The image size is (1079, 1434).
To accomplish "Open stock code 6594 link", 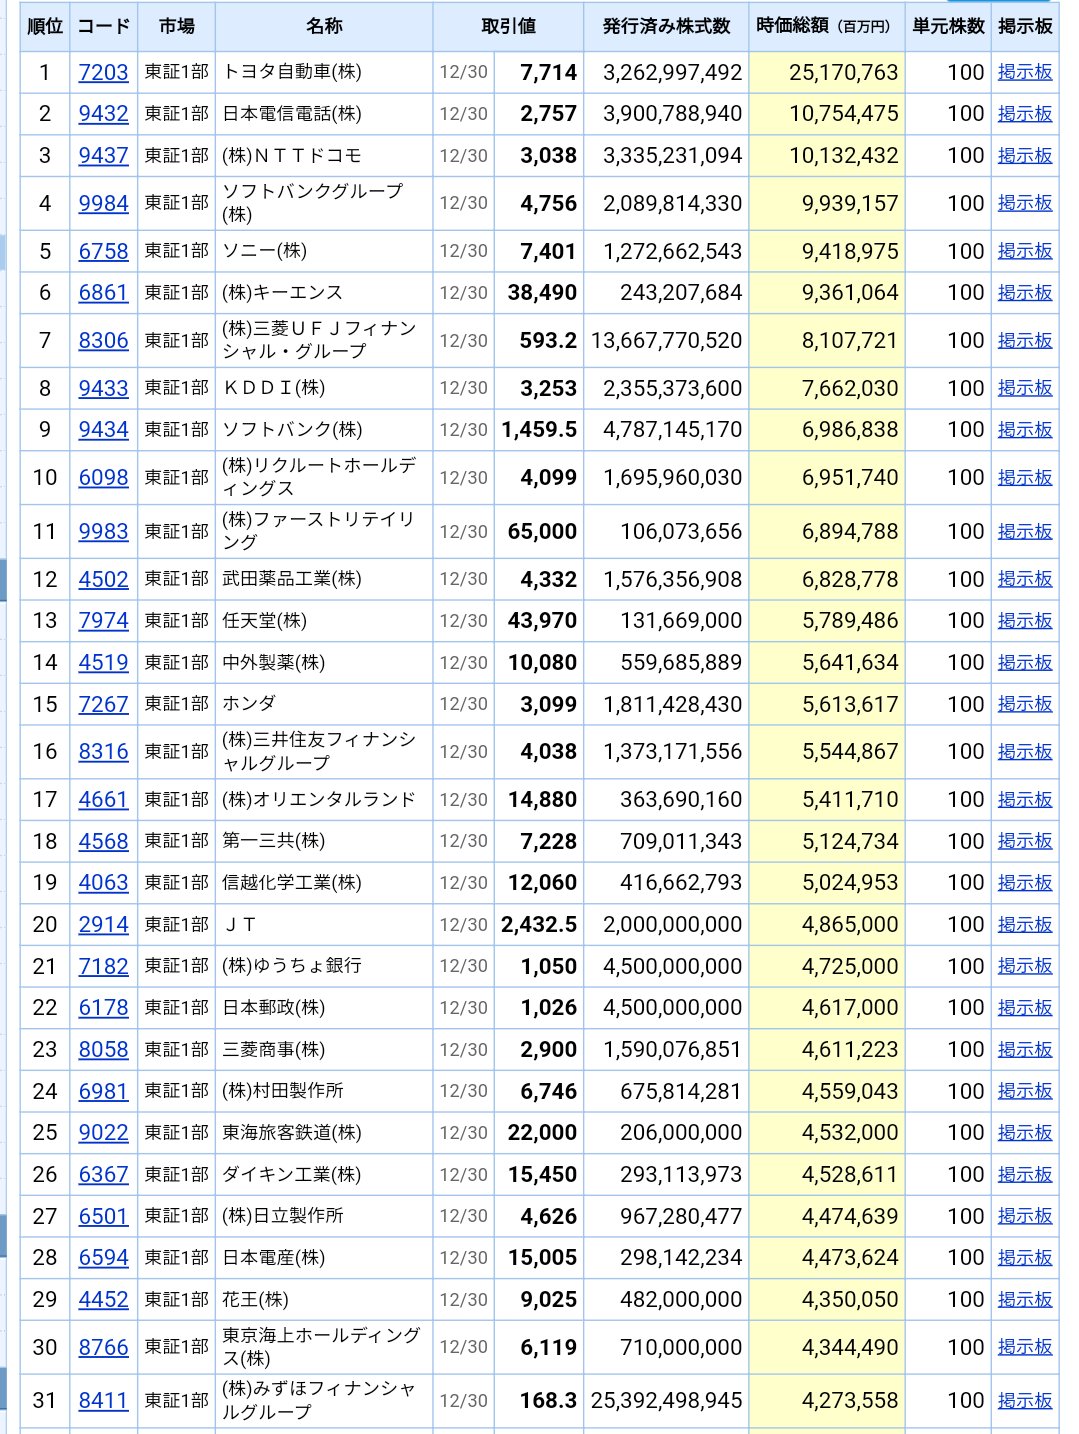I will (104, 1258).
